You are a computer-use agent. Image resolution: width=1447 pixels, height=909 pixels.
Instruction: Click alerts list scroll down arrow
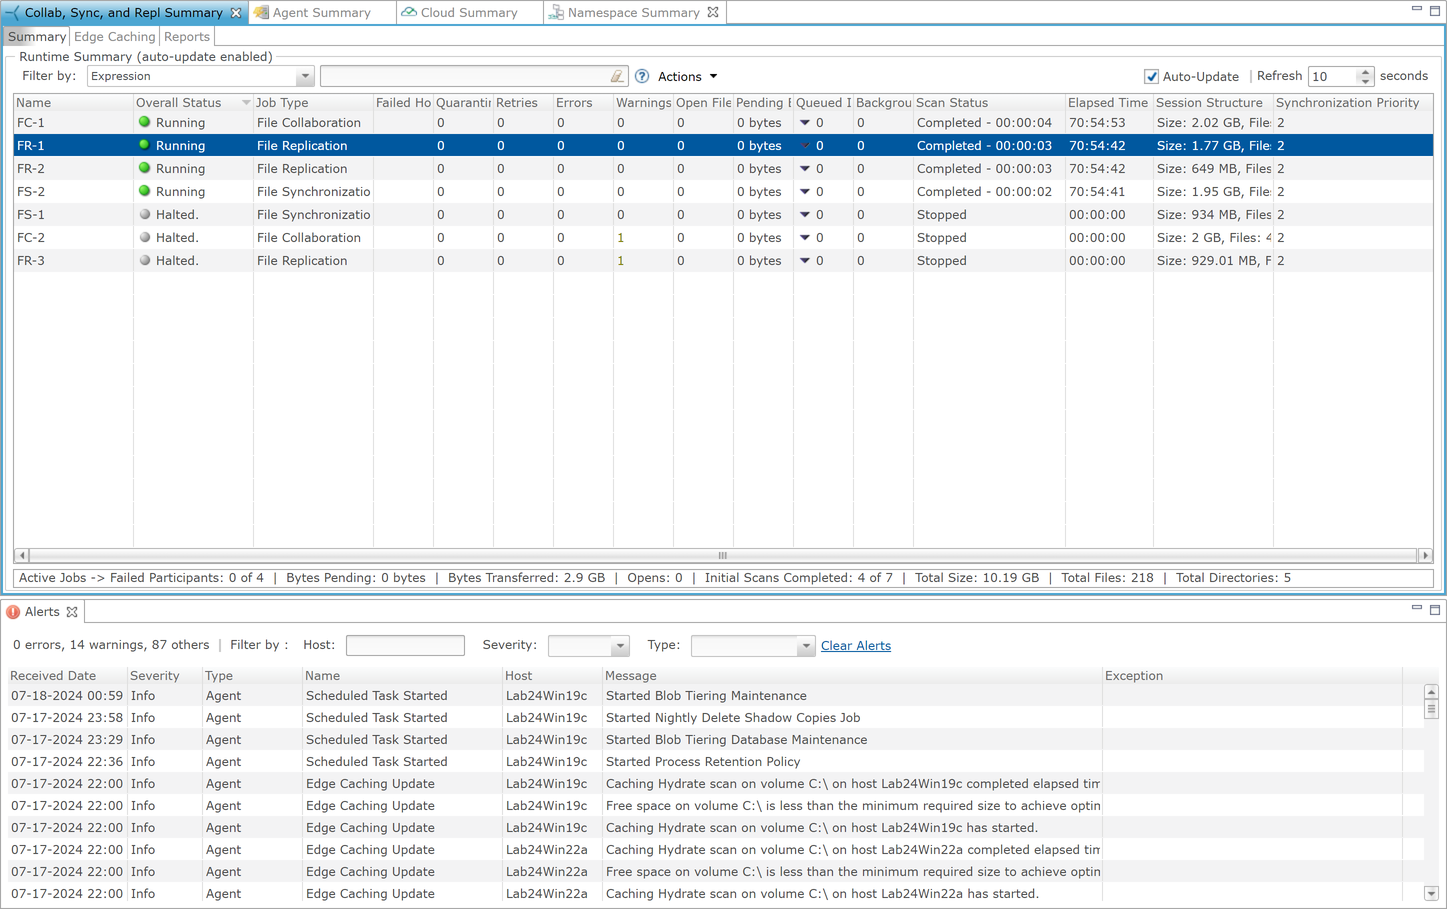point(1431,894)
